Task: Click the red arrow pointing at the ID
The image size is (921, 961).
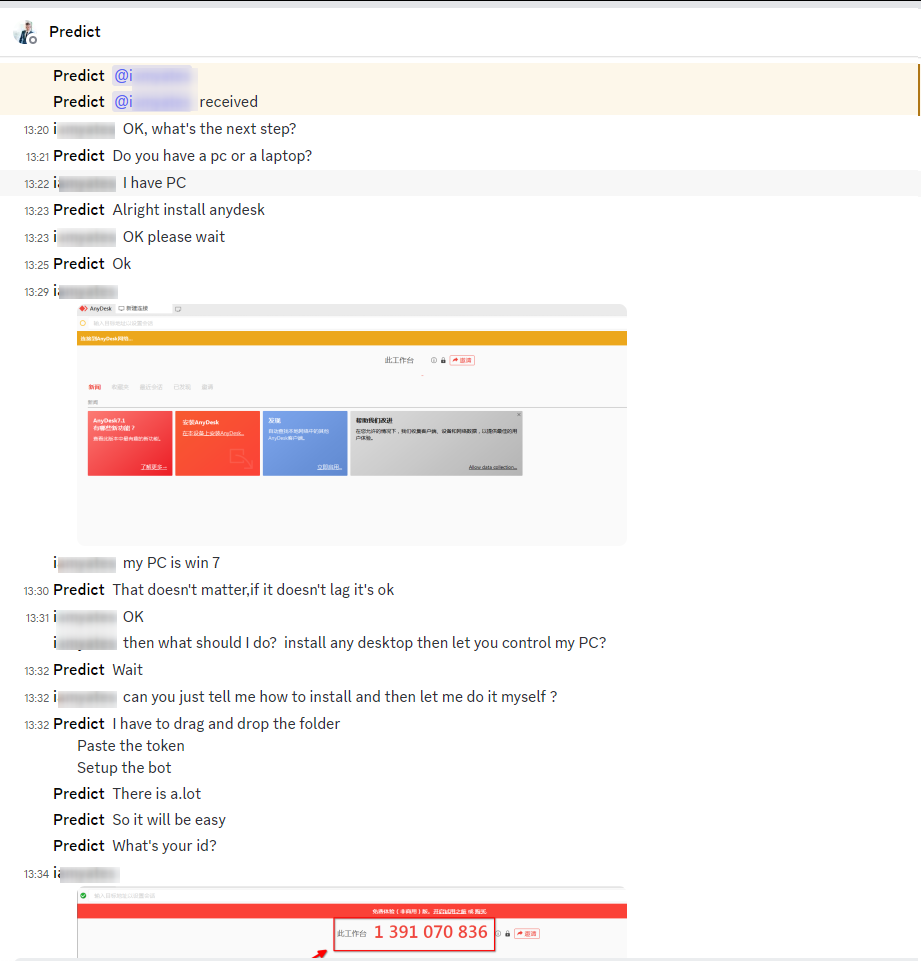Action: [x=318, y=954]
